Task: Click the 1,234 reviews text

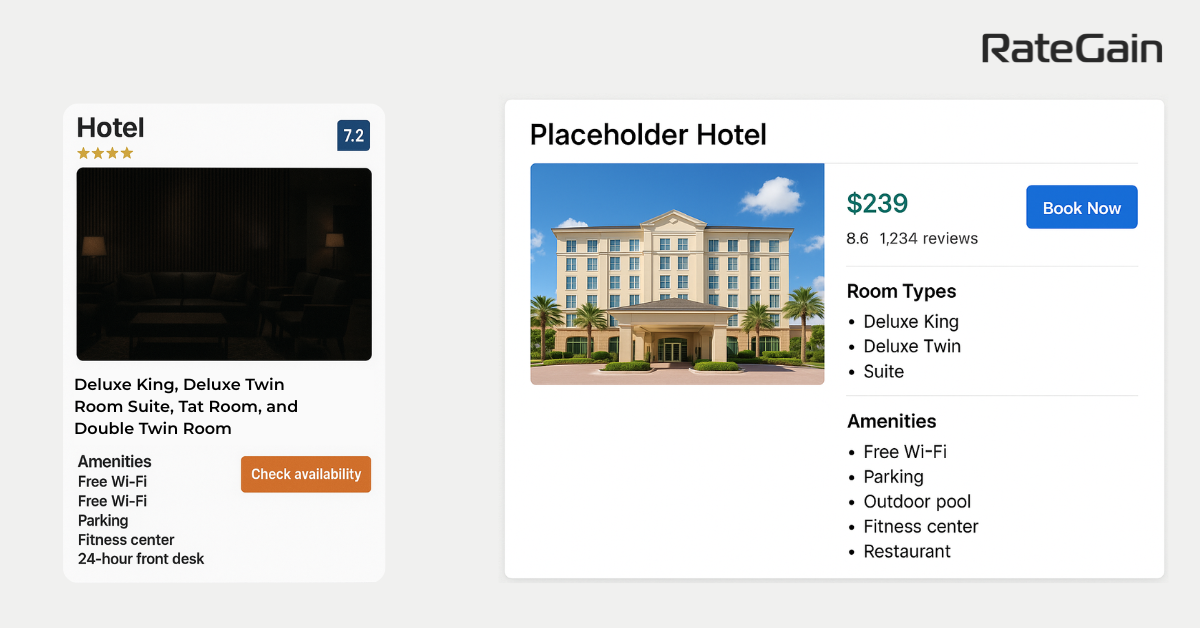Action: coord(929,238)
